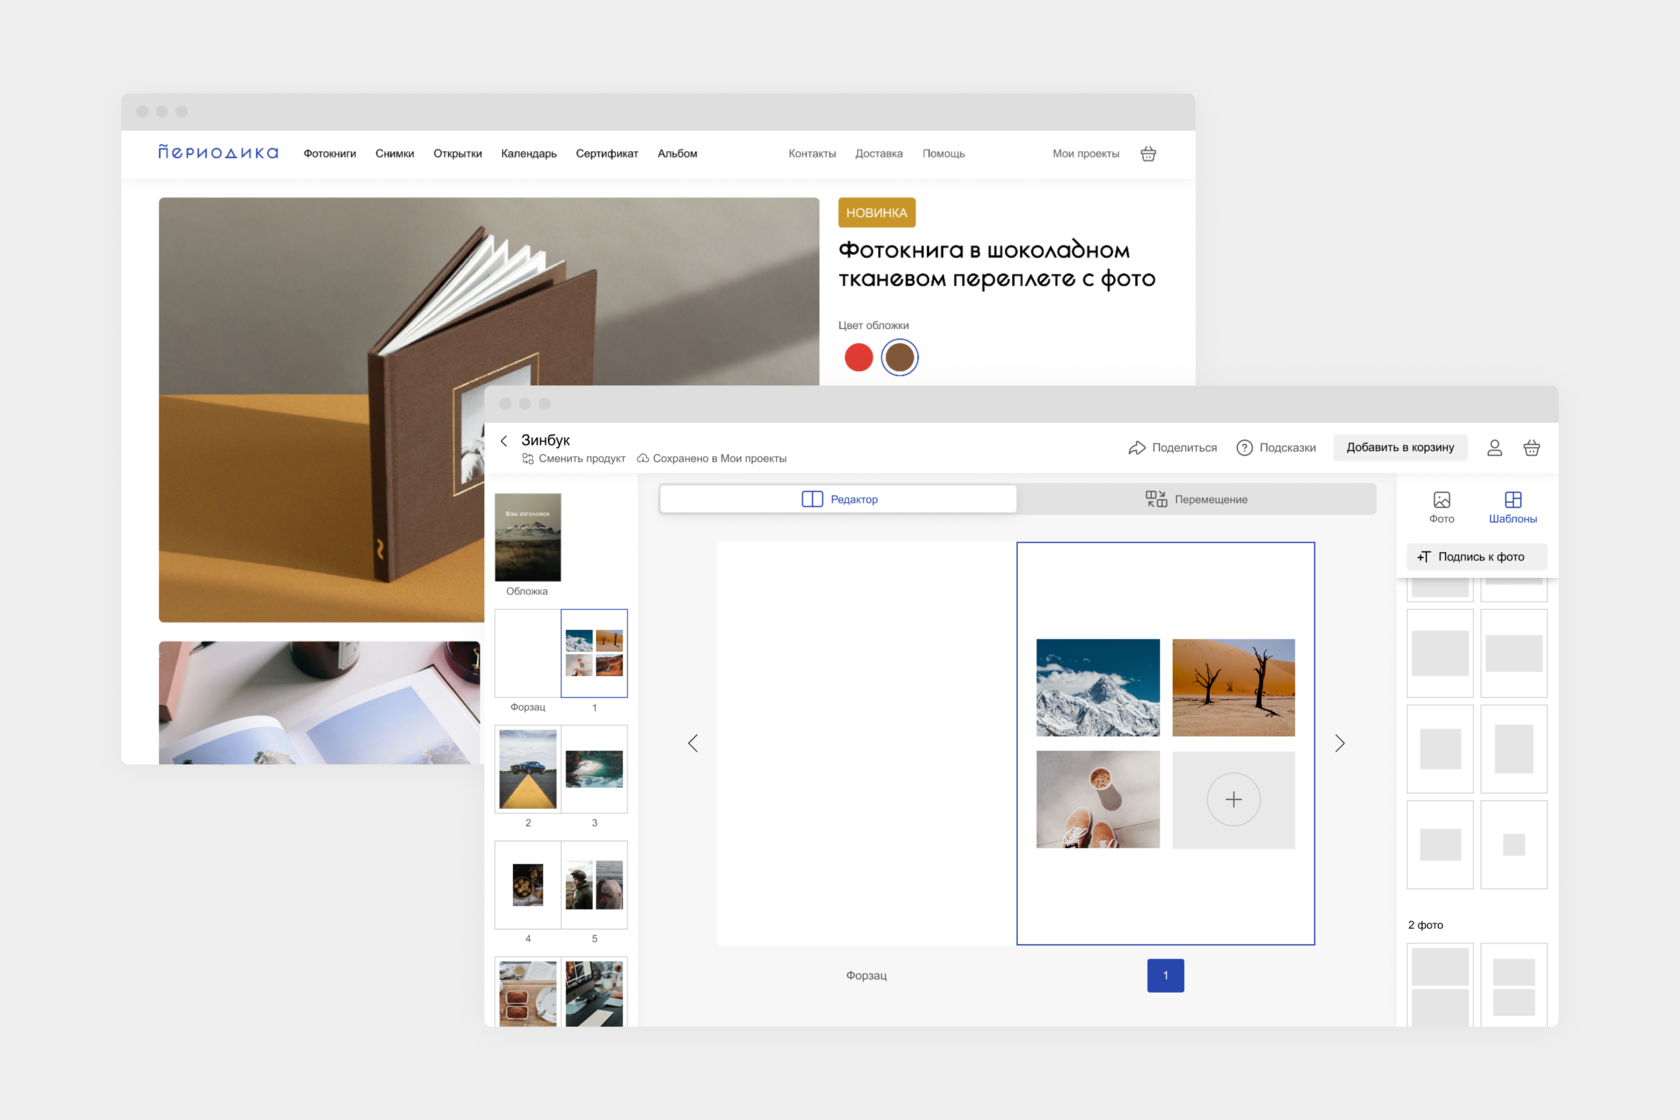Select the brown cover color swatch
Viewport: 1680px width, 1120px height.
point(900,357)
